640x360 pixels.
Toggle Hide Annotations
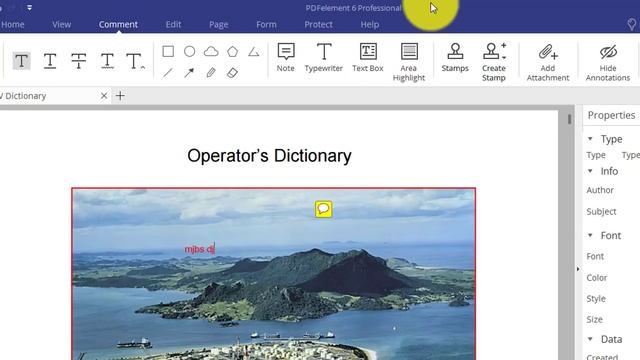[x=608, y=62]
